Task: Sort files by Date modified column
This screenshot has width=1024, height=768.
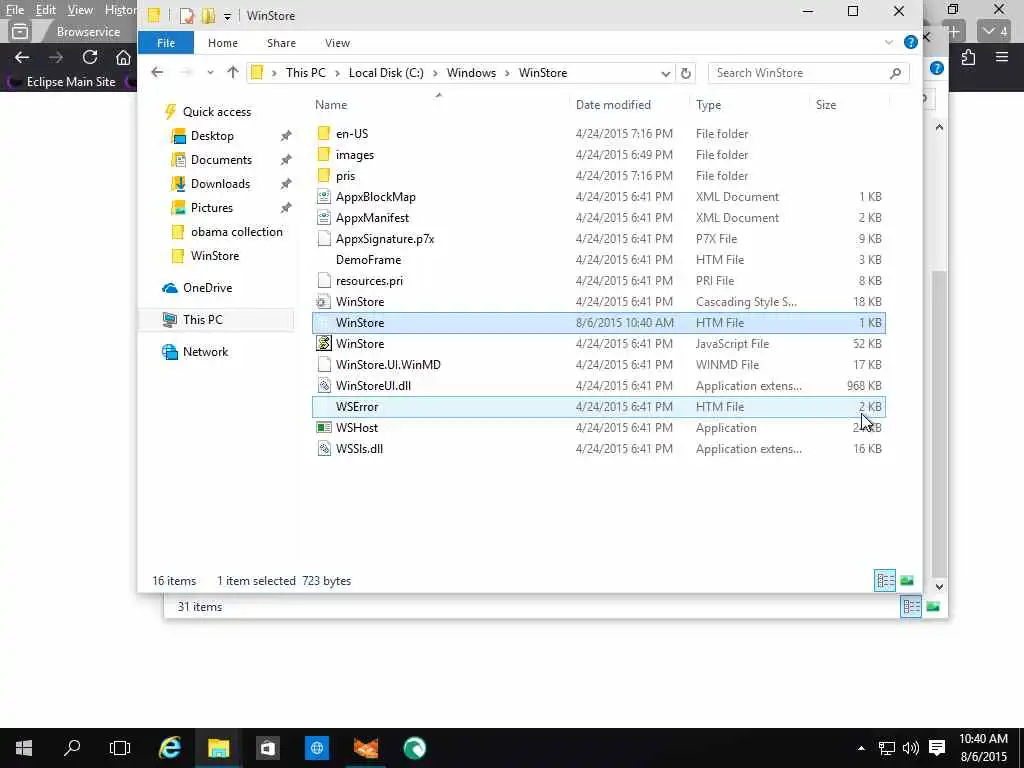Action: (613, 104)
